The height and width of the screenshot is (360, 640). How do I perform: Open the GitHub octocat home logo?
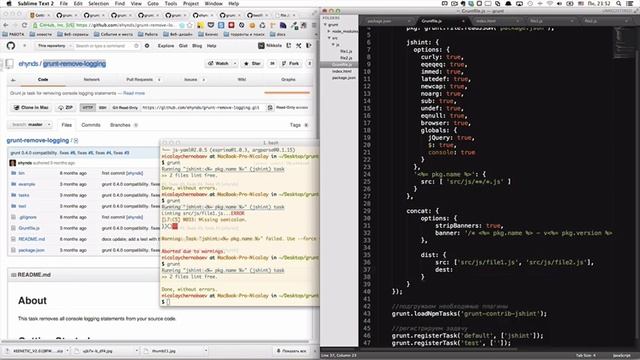[x=11, y=46]
